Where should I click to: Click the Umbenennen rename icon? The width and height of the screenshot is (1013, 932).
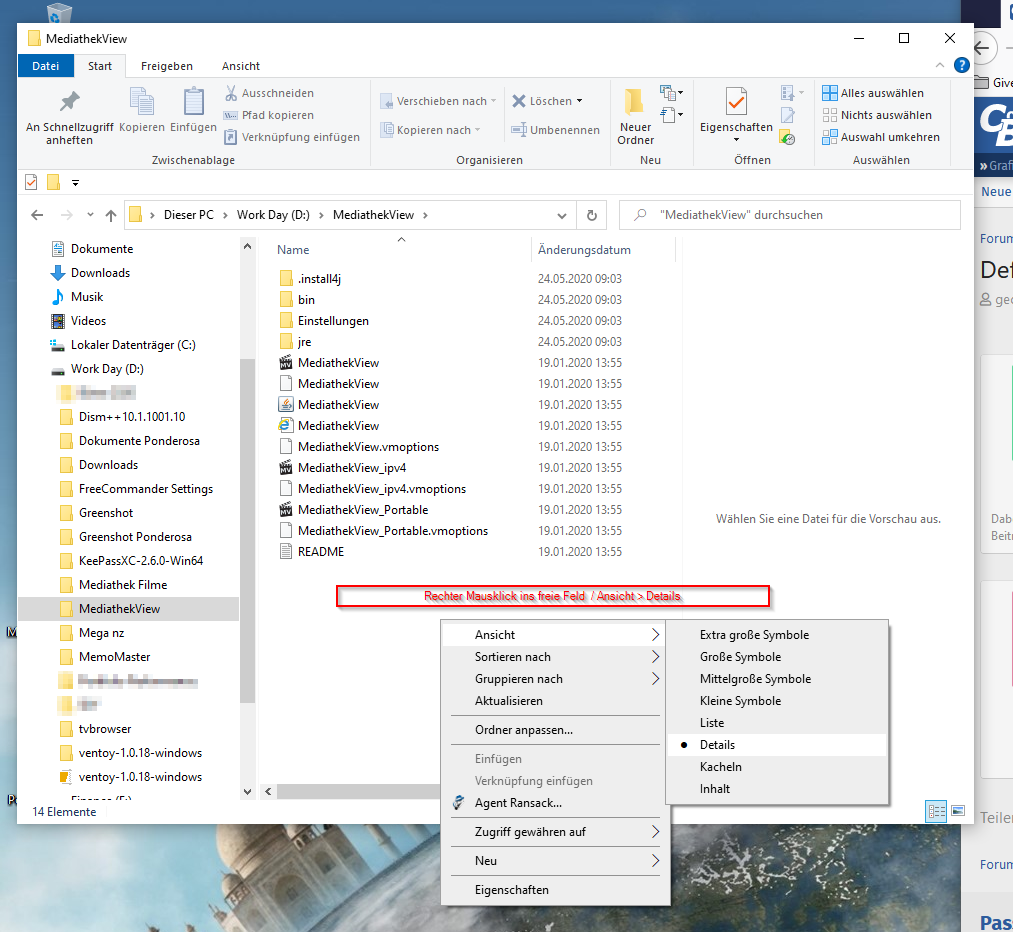tap(519, 130)
